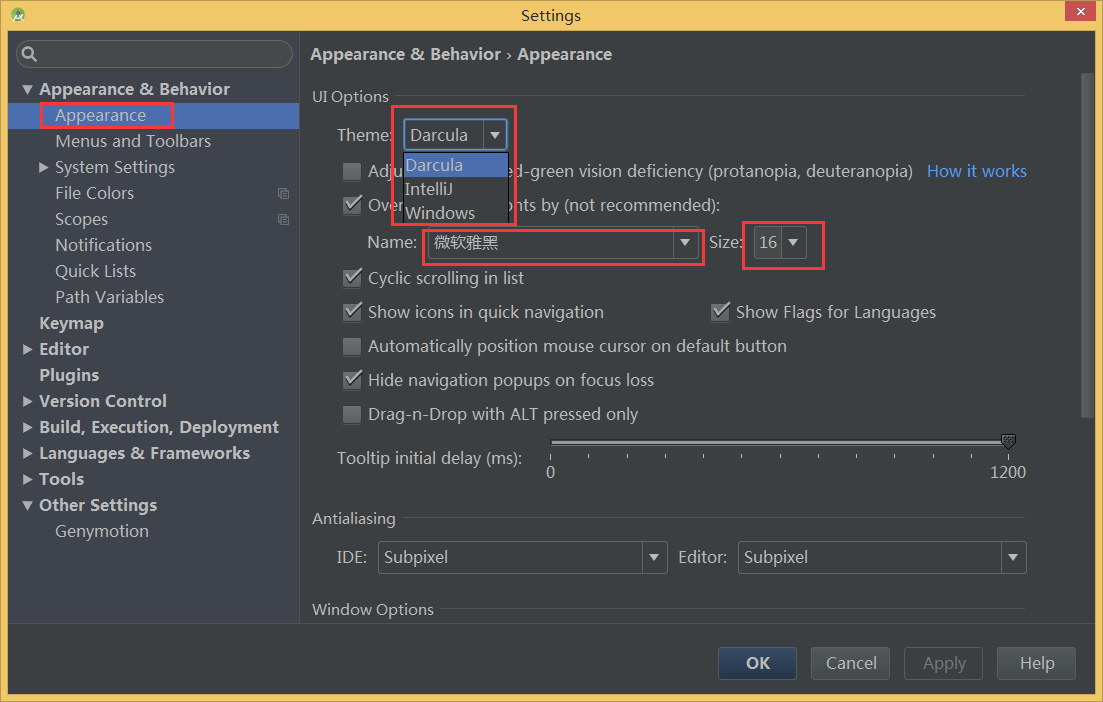Close the Settings window
The height and width of the screenshot is (702, 1103).
(x=1080, y=11)
